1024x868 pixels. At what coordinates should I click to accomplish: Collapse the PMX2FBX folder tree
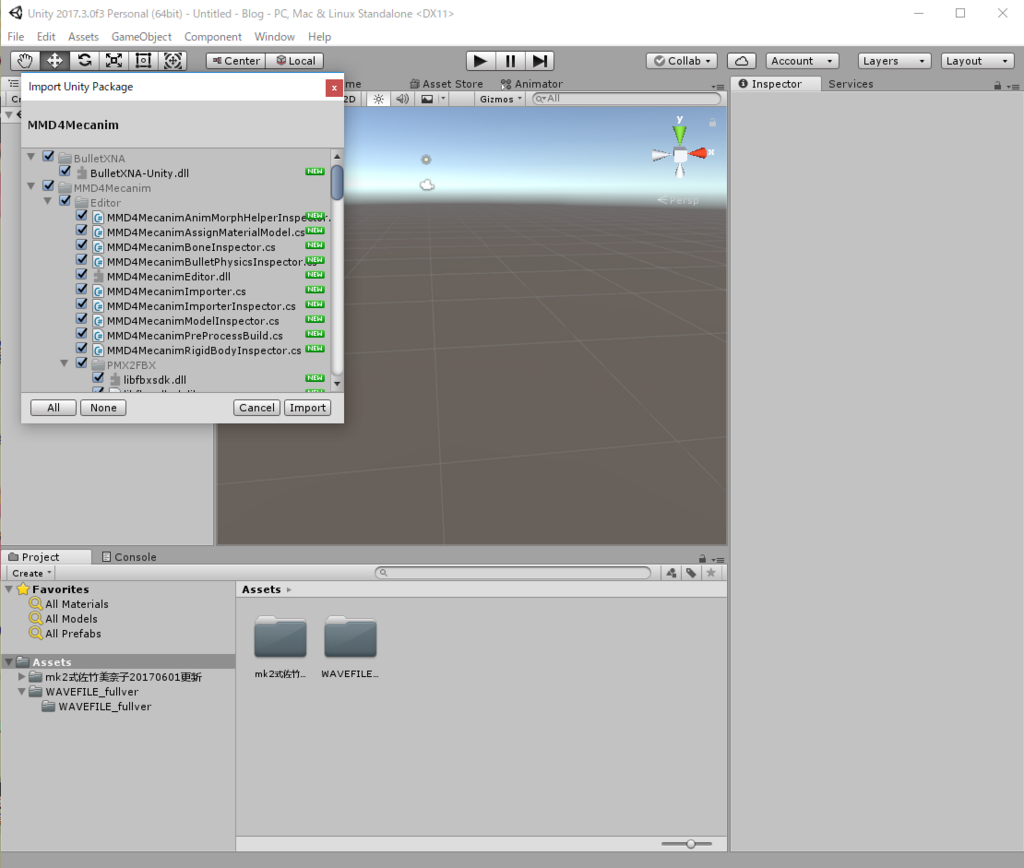tap(64, 364)
